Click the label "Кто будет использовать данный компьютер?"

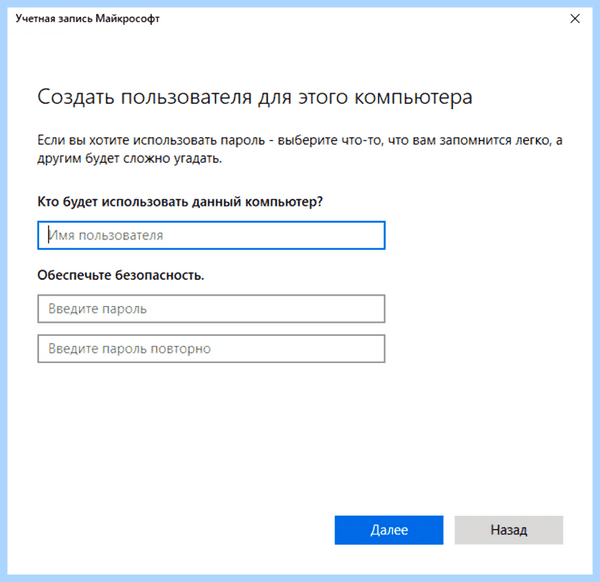pos(180,201)
